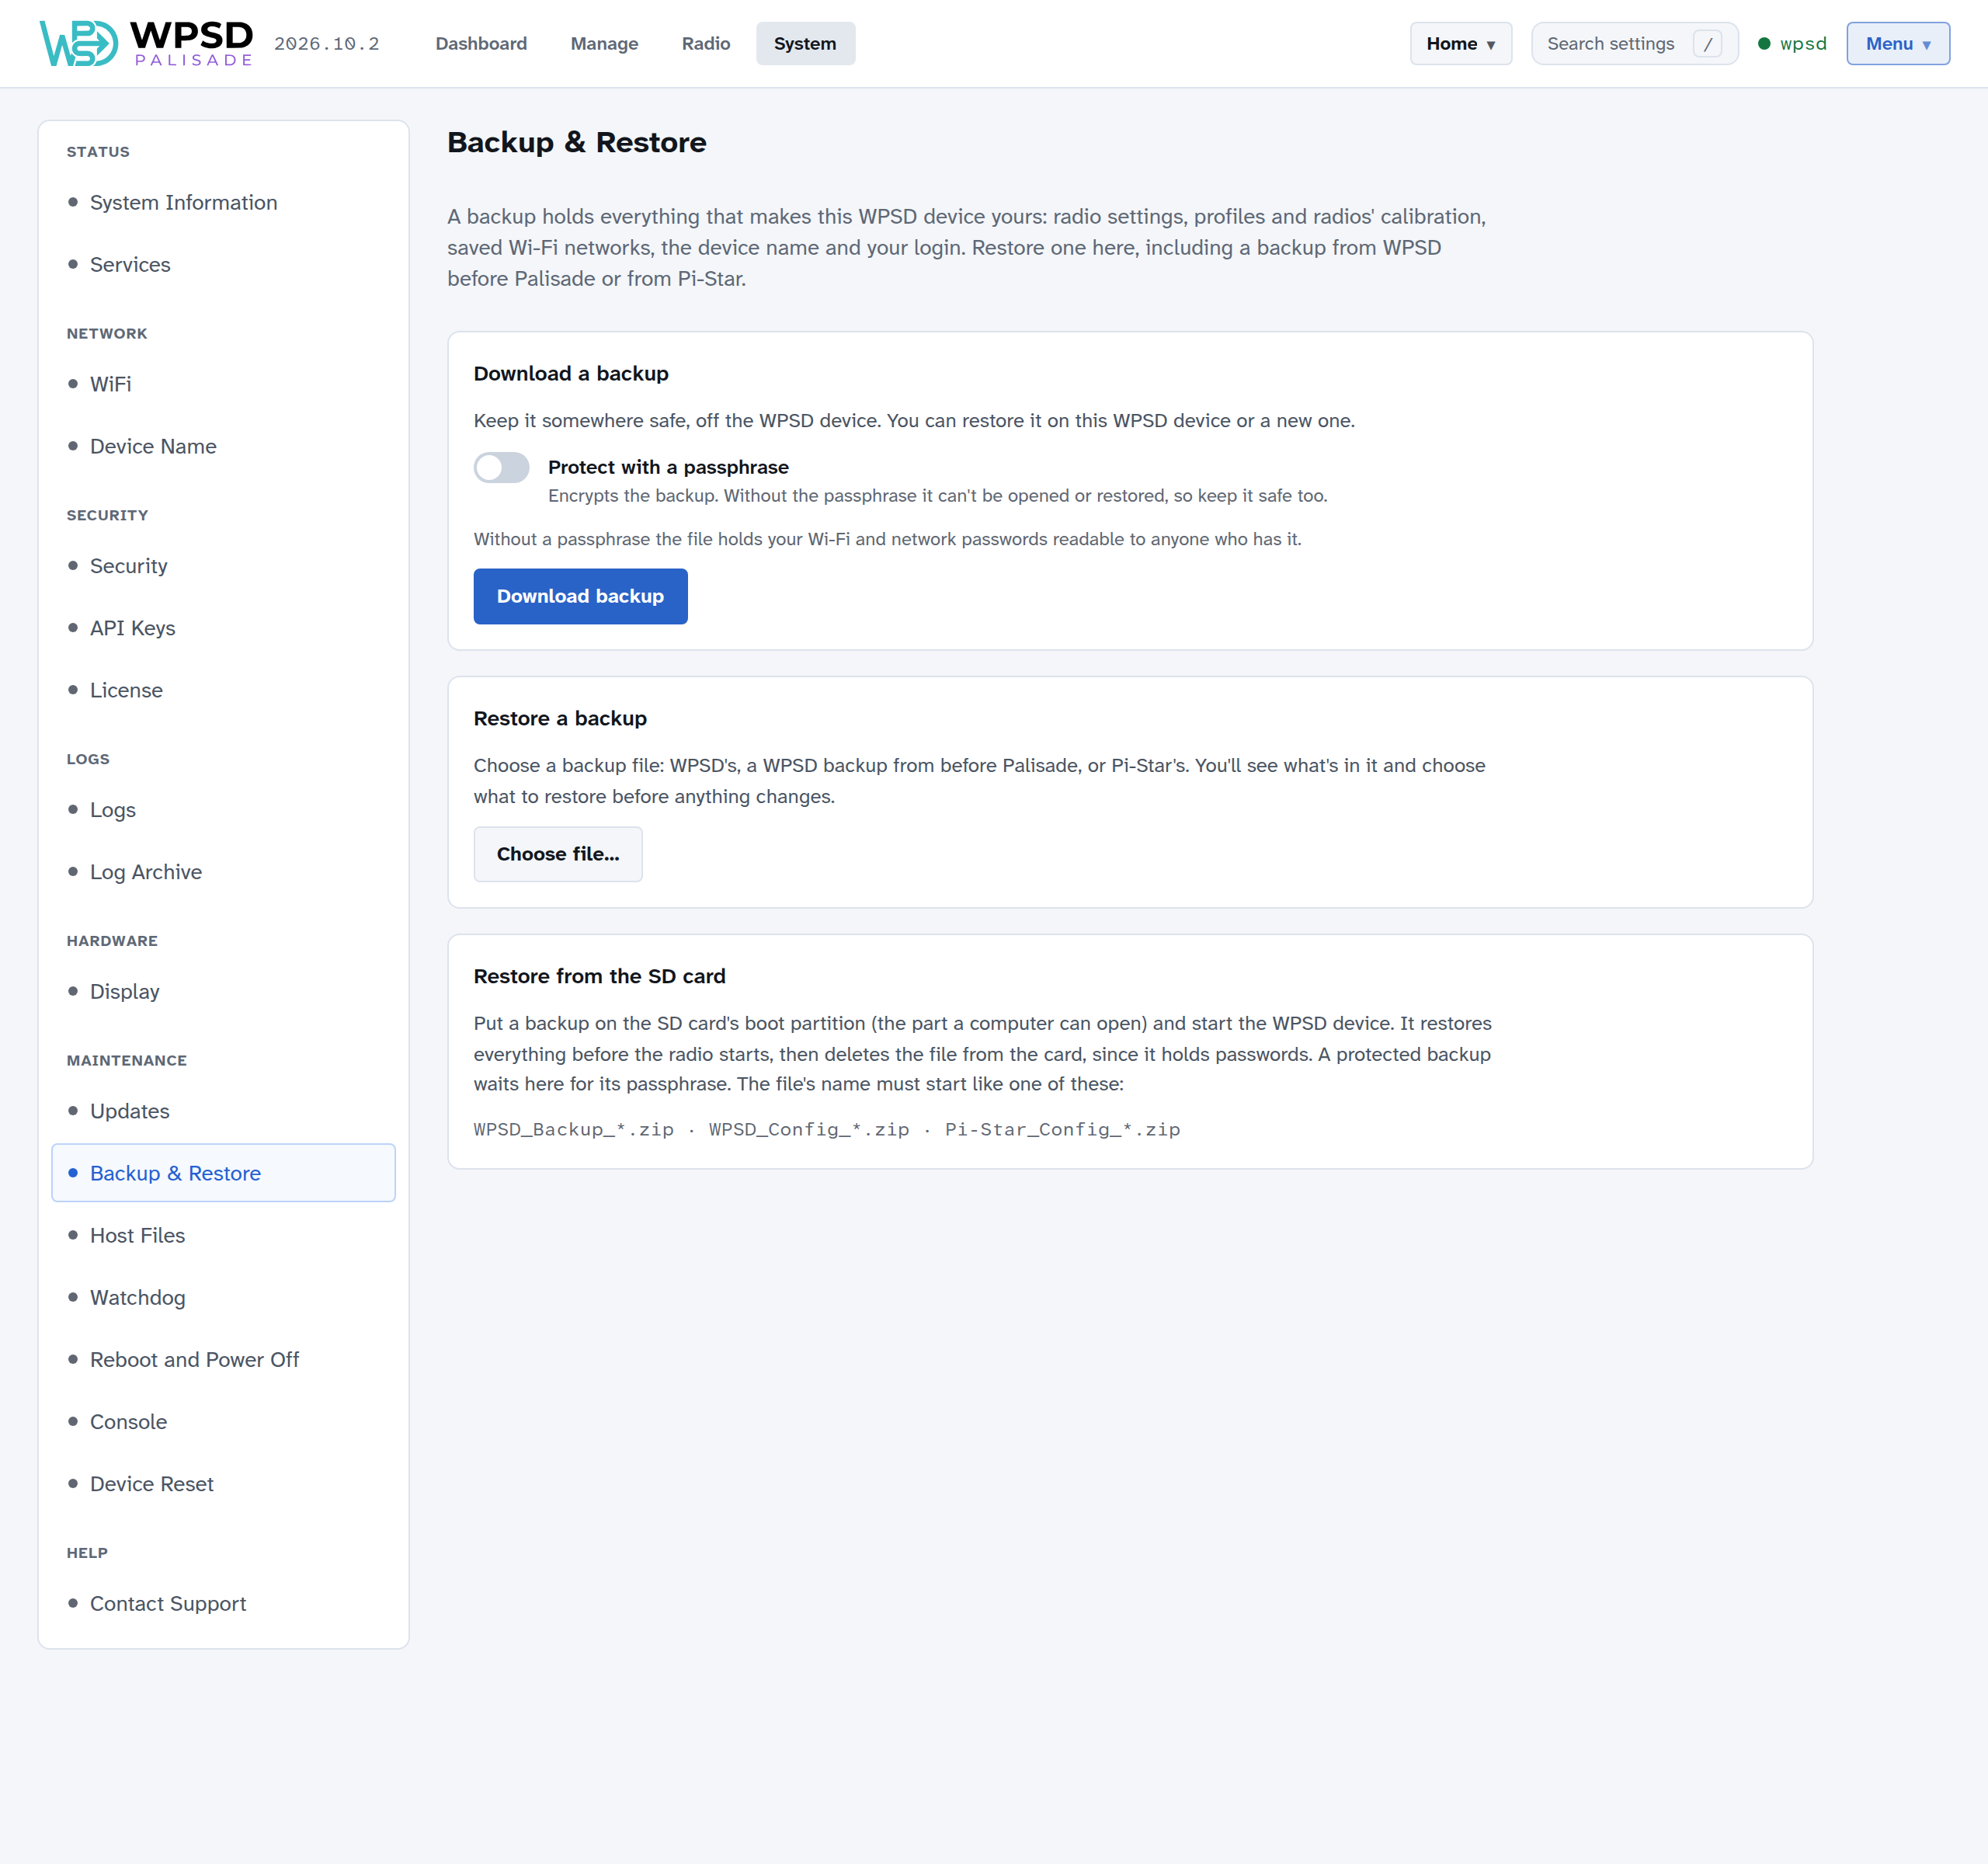Screen dimensions: 1988x1864
Task: Select the System tab
Action: click(805, 44)
